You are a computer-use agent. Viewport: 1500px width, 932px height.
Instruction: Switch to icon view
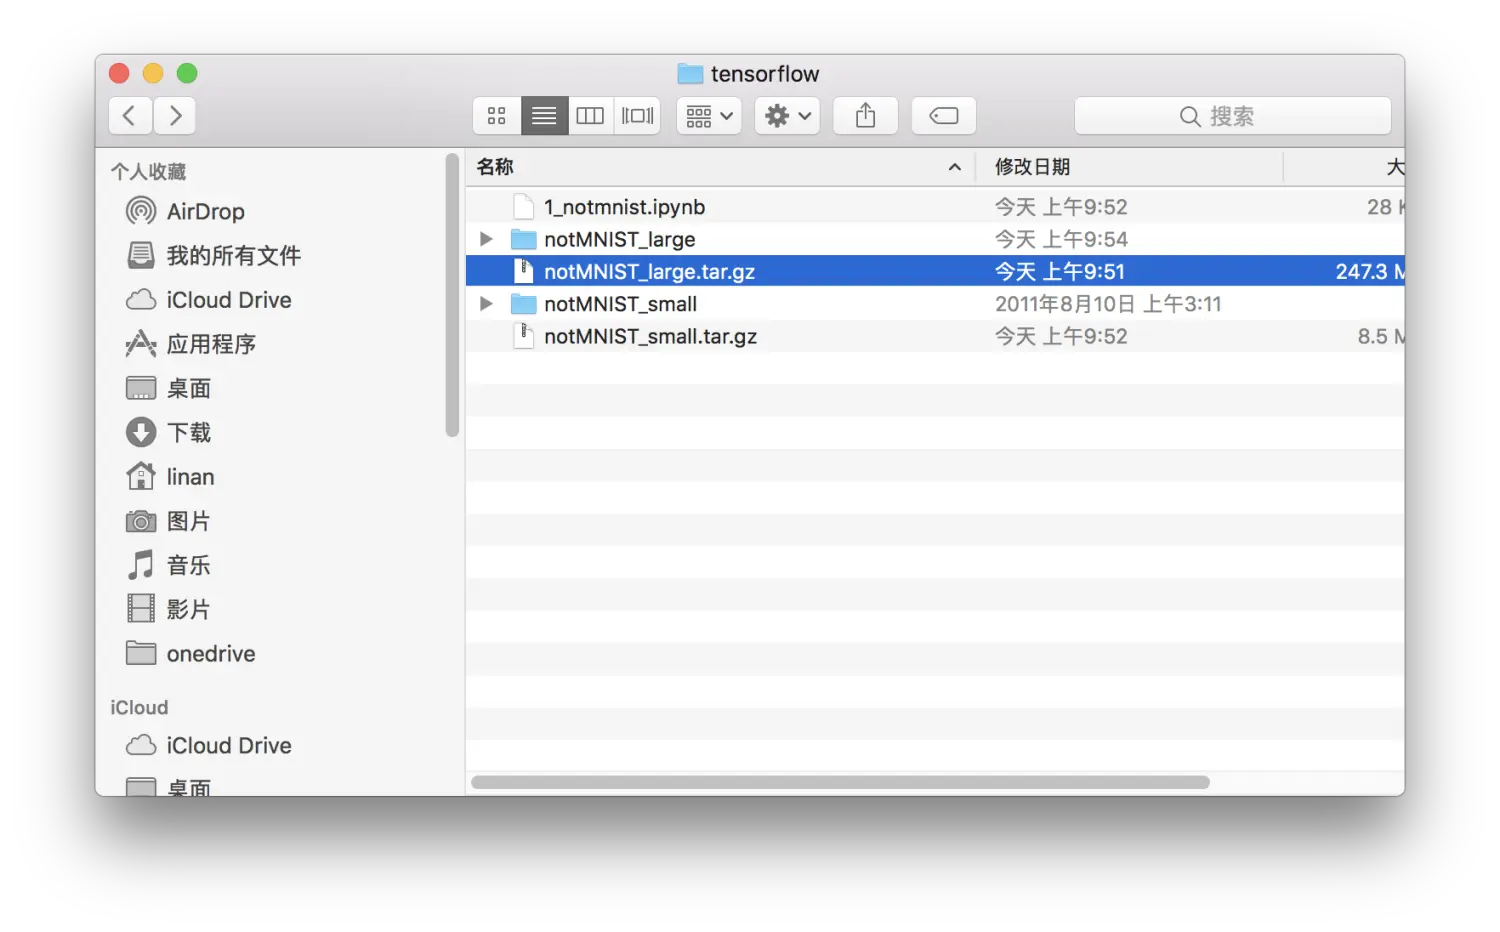497,116
